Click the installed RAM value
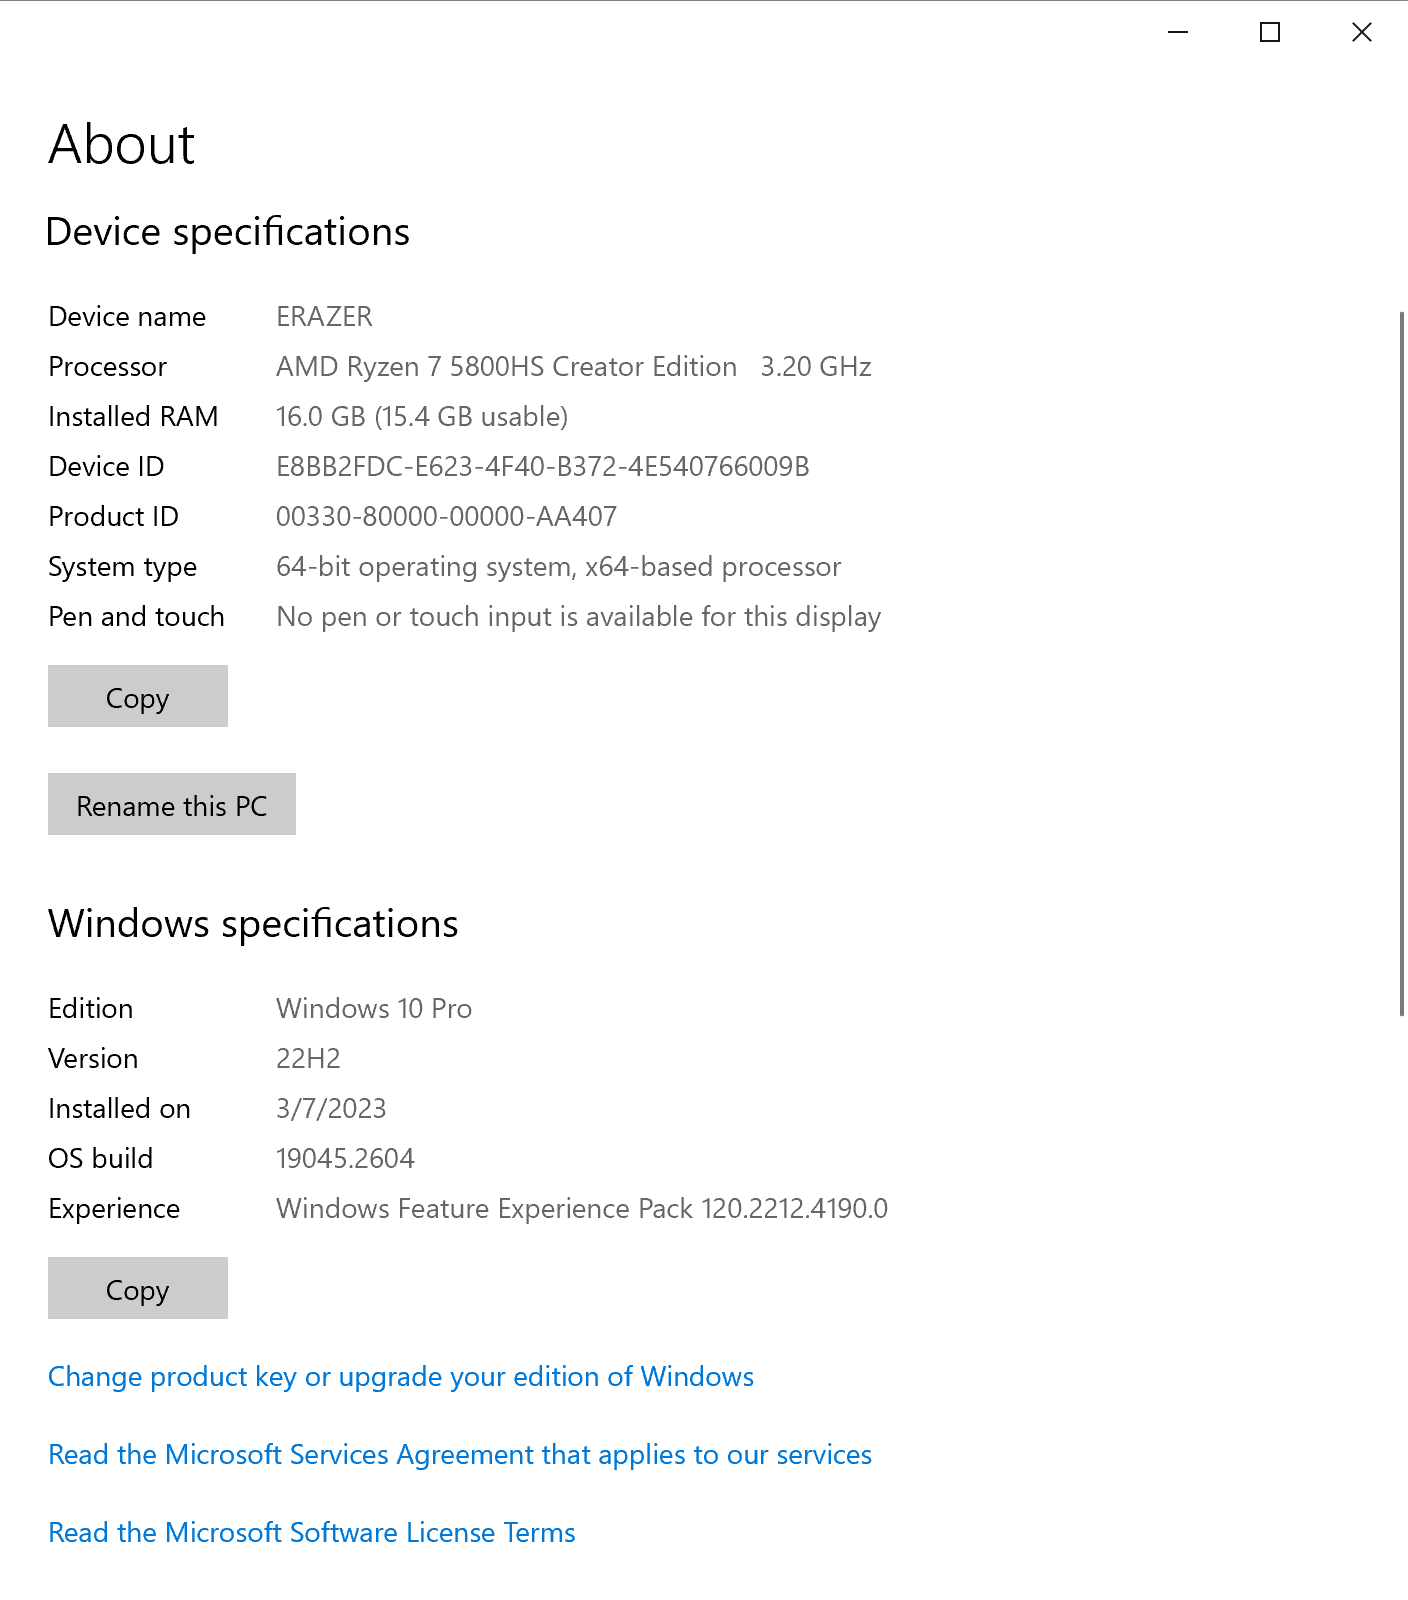This screenshot has height=1600, width=1408. tap(421, 417)
